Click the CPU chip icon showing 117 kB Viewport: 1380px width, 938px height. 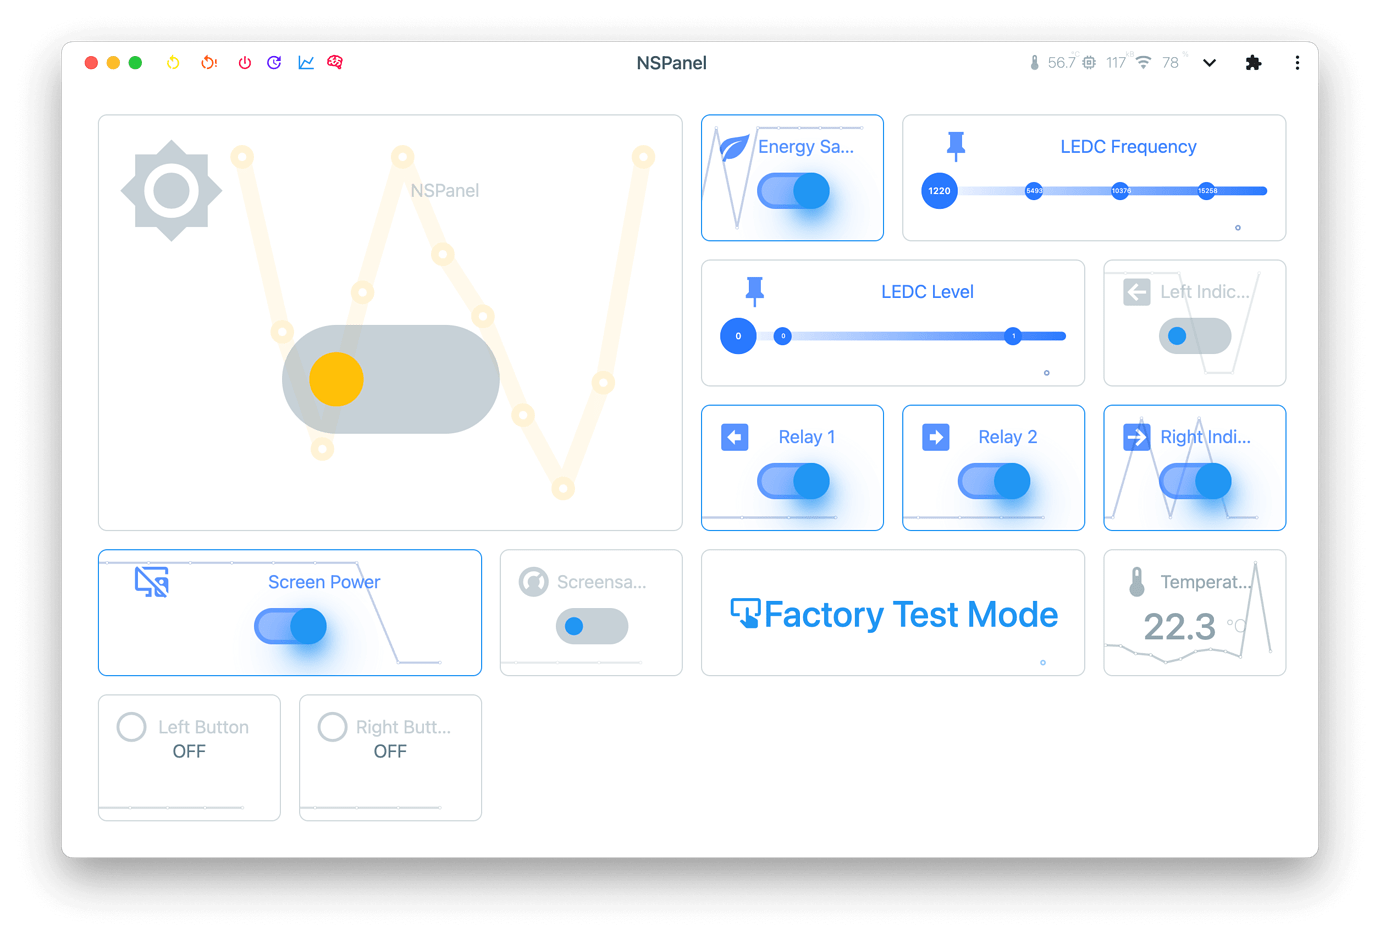click(1087, 62)
